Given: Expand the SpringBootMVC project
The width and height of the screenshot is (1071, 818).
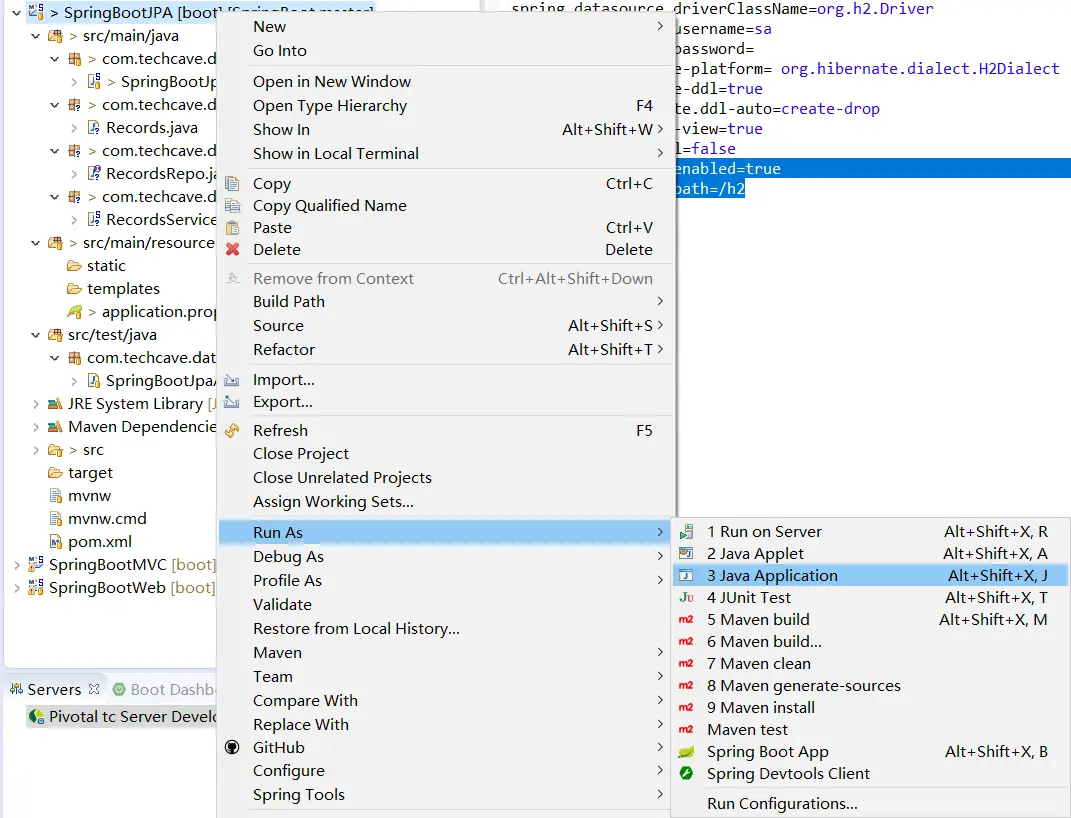Looking at the screenshot, I should [x=16, y=565].
